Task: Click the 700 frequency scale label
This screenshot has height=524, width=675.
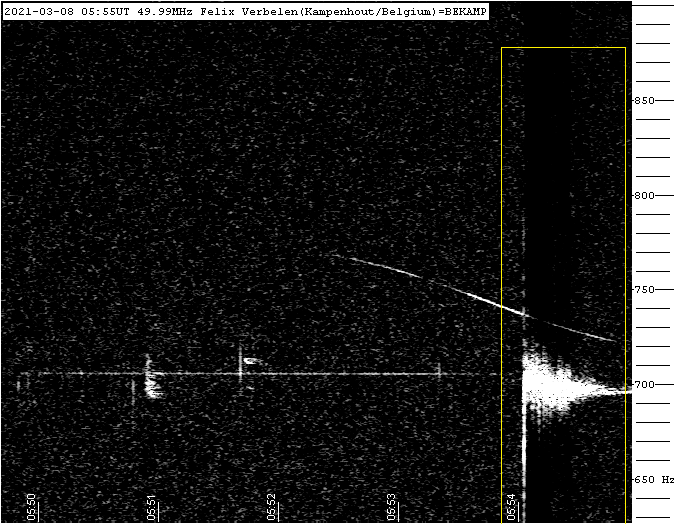Action: click(x=644, y=384)
